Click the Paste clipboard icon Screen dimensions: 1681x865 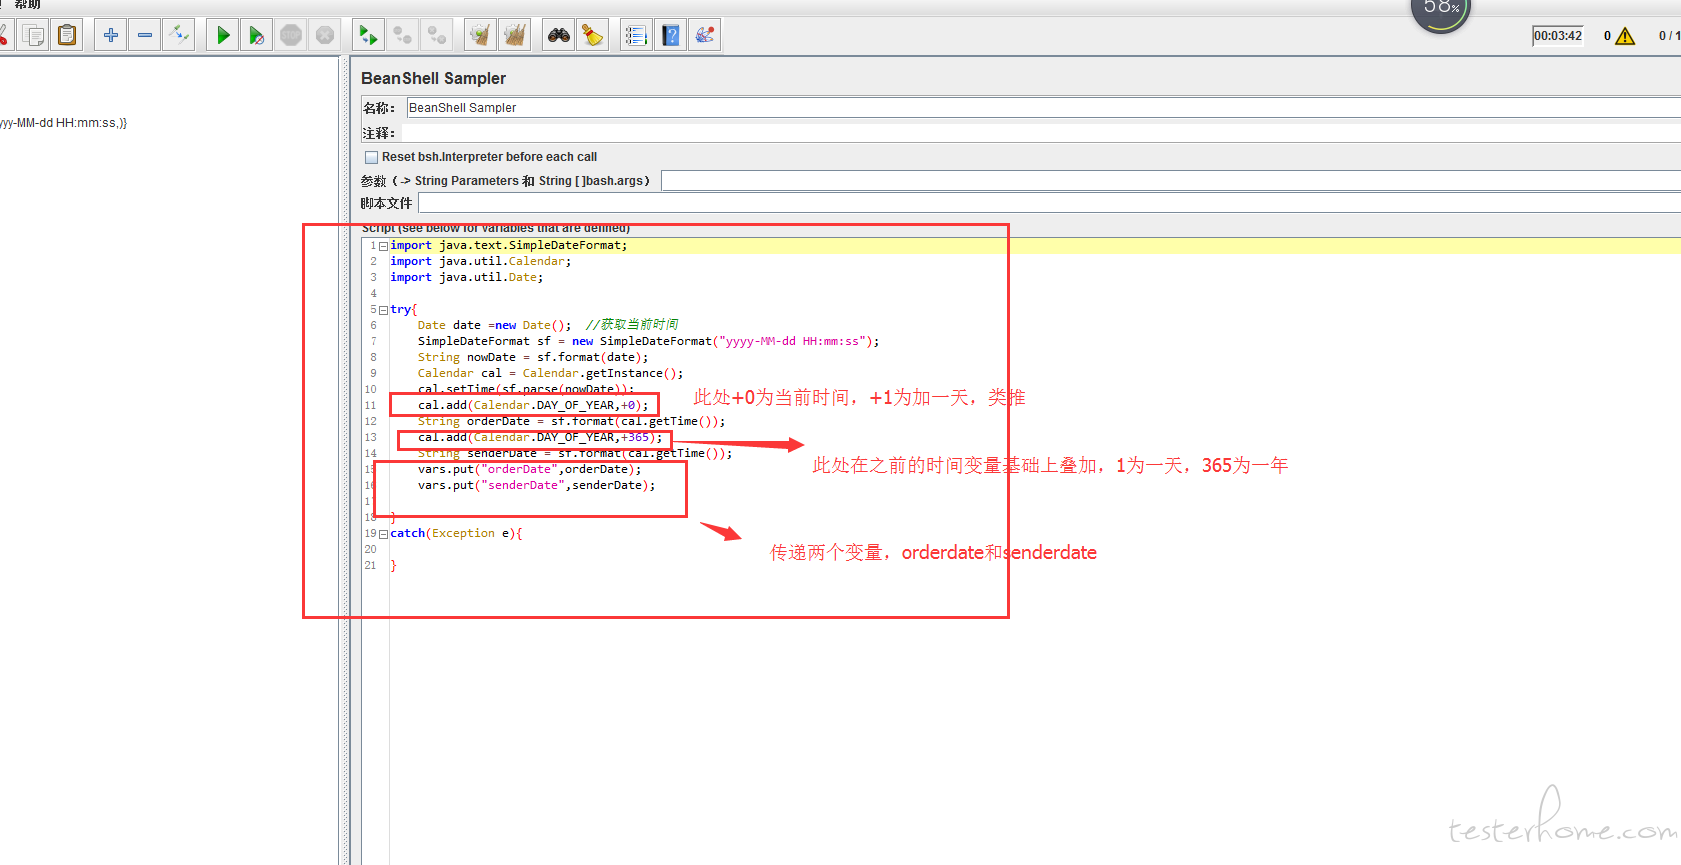(67, 35)
